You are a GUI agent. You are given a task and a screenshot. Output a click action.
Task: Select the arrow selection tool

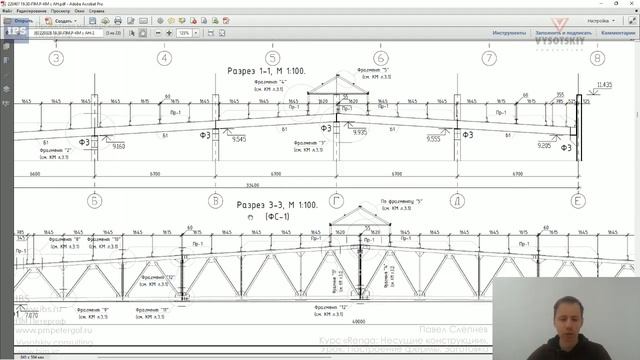tap(131, 33)
